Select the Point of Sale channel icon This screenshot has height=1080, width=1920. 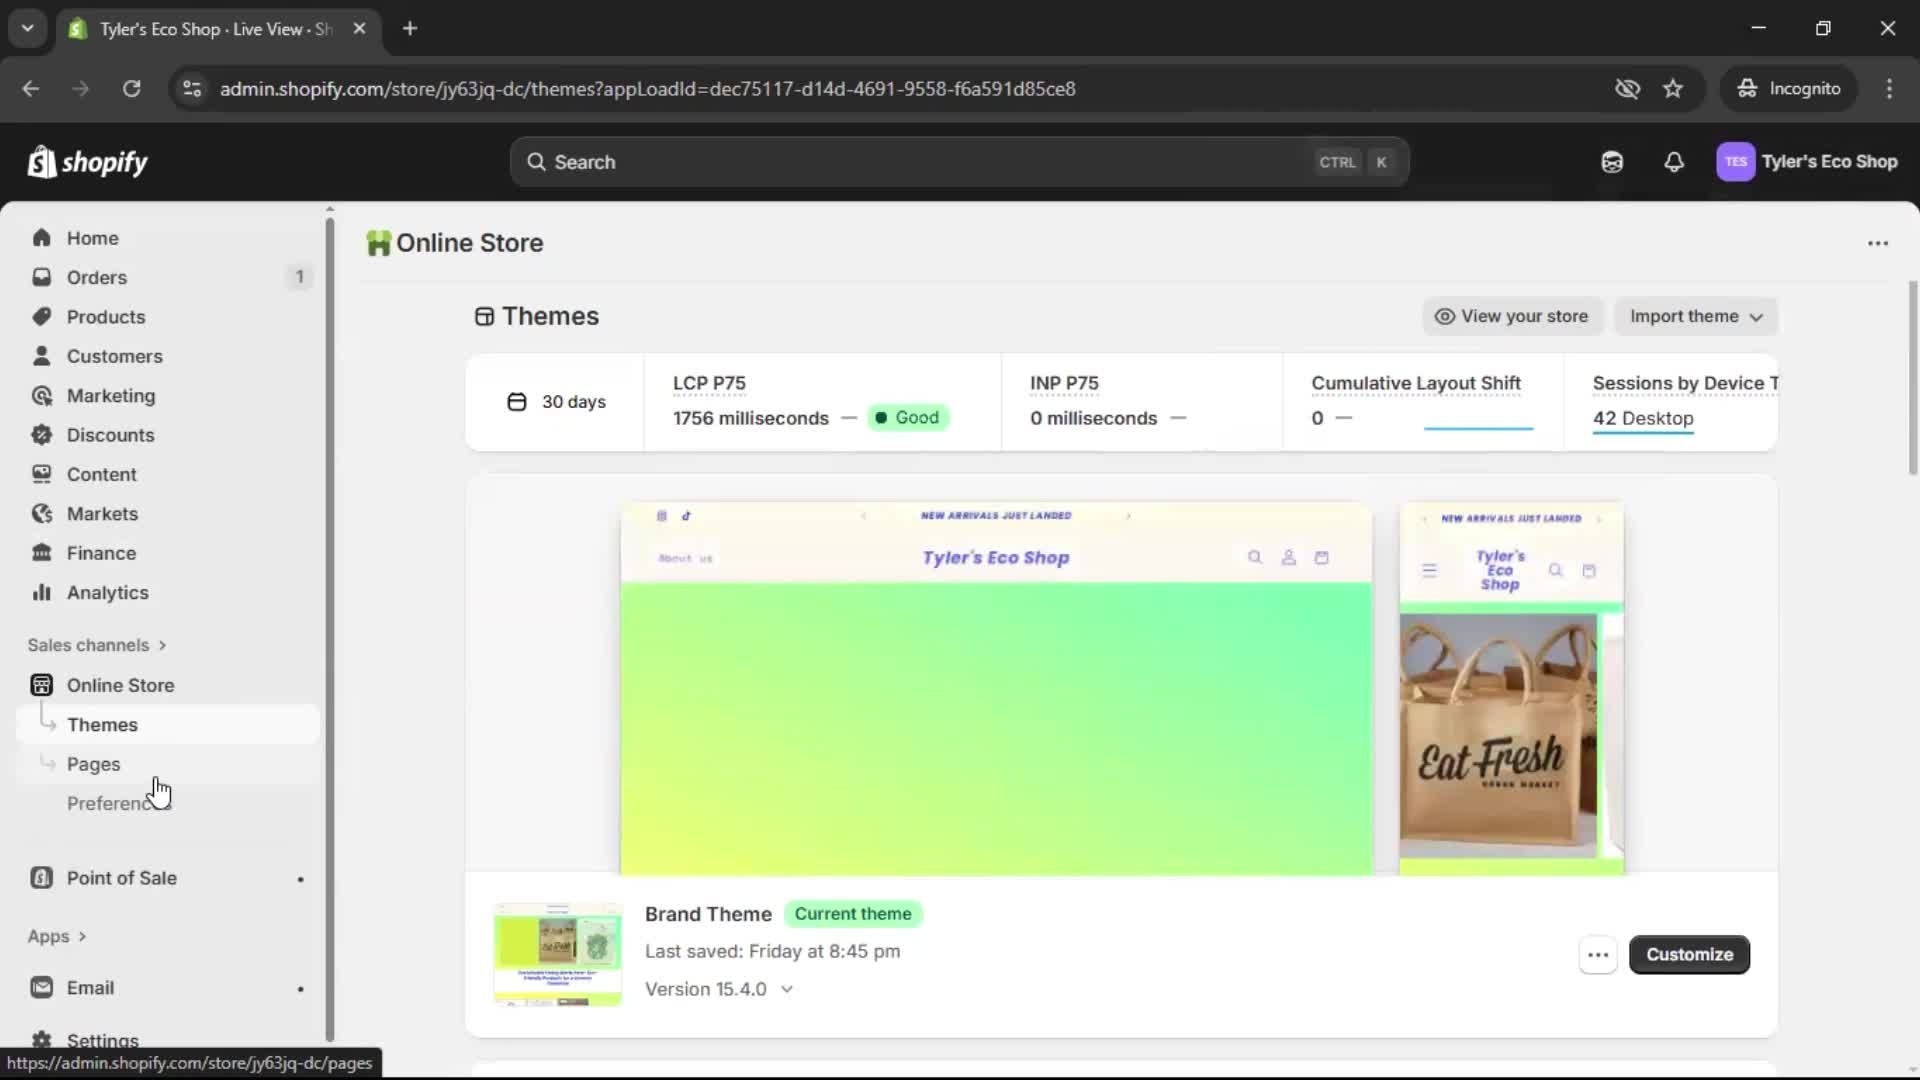(41, 877)
